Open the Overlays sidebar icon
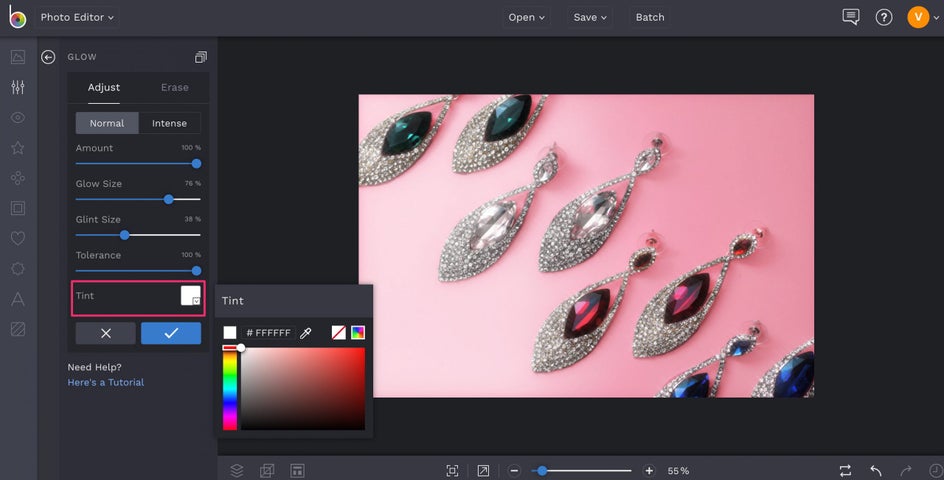Screen dimensions: 944x480 pyautogui.click(x=18, y=269)
